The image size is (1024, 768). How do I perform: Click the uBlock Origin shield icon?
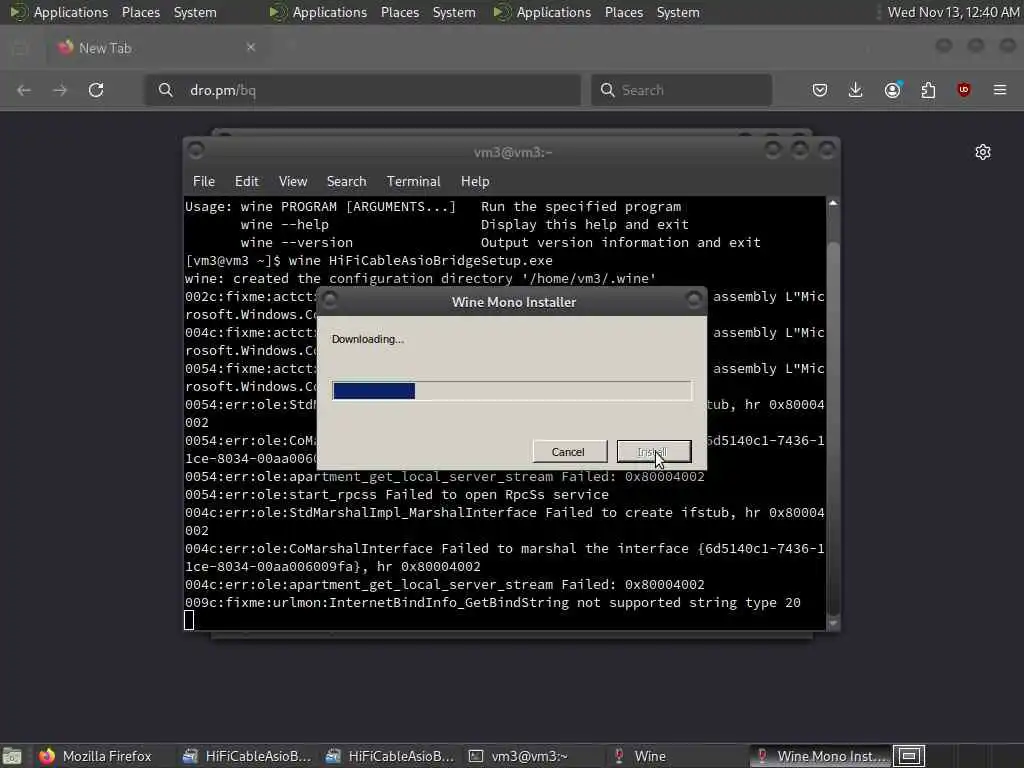coord(964,90)
